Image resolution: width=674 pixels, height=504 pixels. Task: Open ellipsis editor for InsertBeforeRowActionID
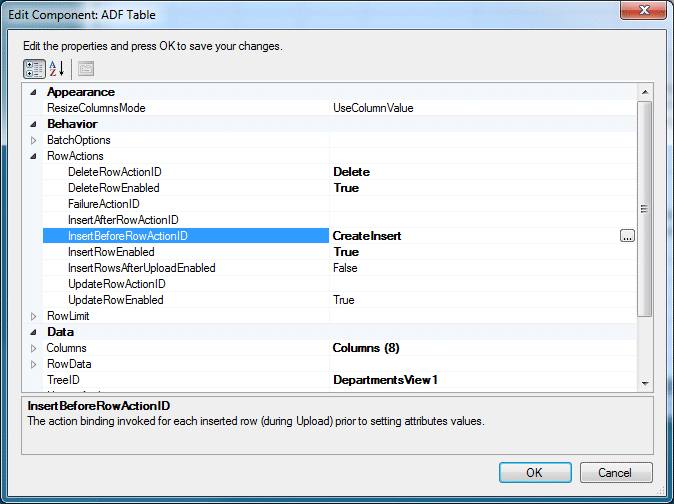[627, 236]
